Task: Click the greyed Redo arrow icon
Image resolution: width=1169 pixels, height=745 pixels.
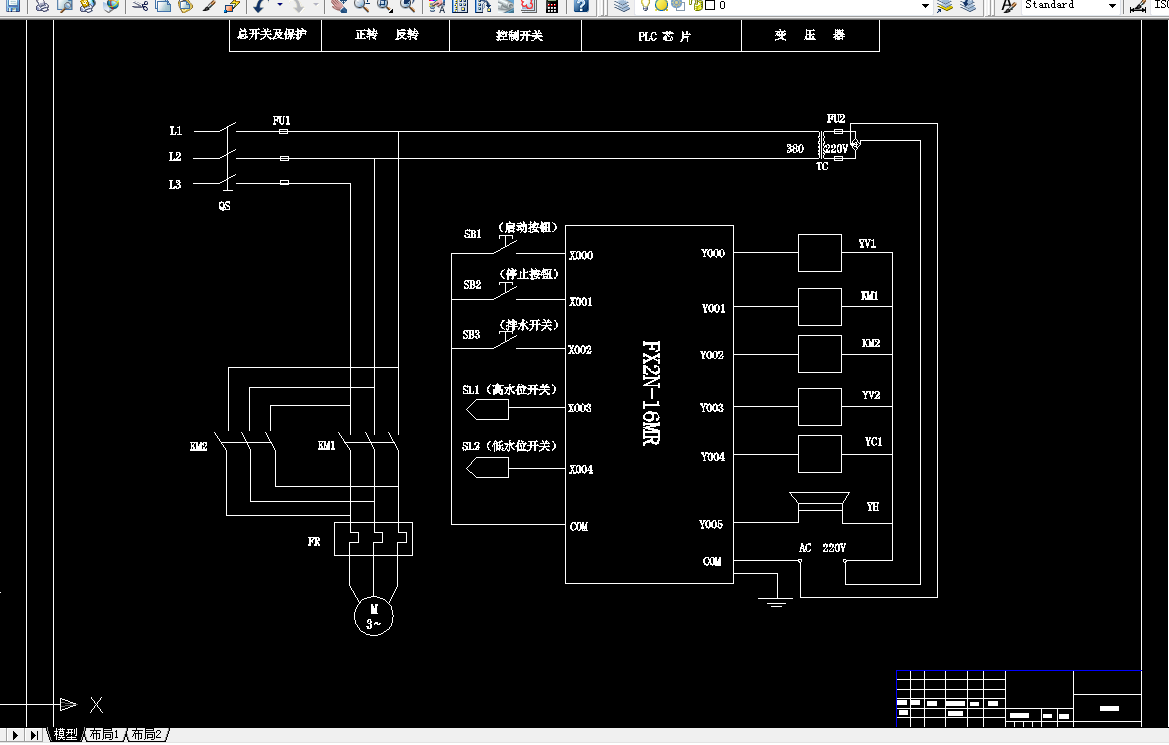Action: (x=297, y=6)
